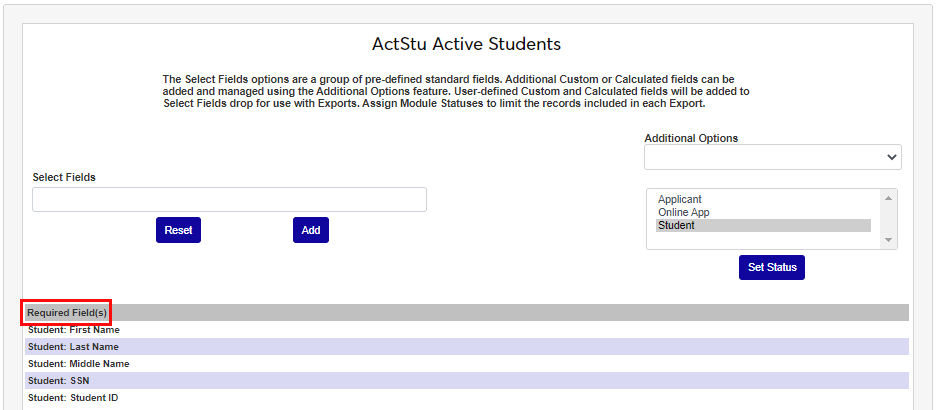Click the status list scroll up arrow
The image size is (936, 410).
887,197
